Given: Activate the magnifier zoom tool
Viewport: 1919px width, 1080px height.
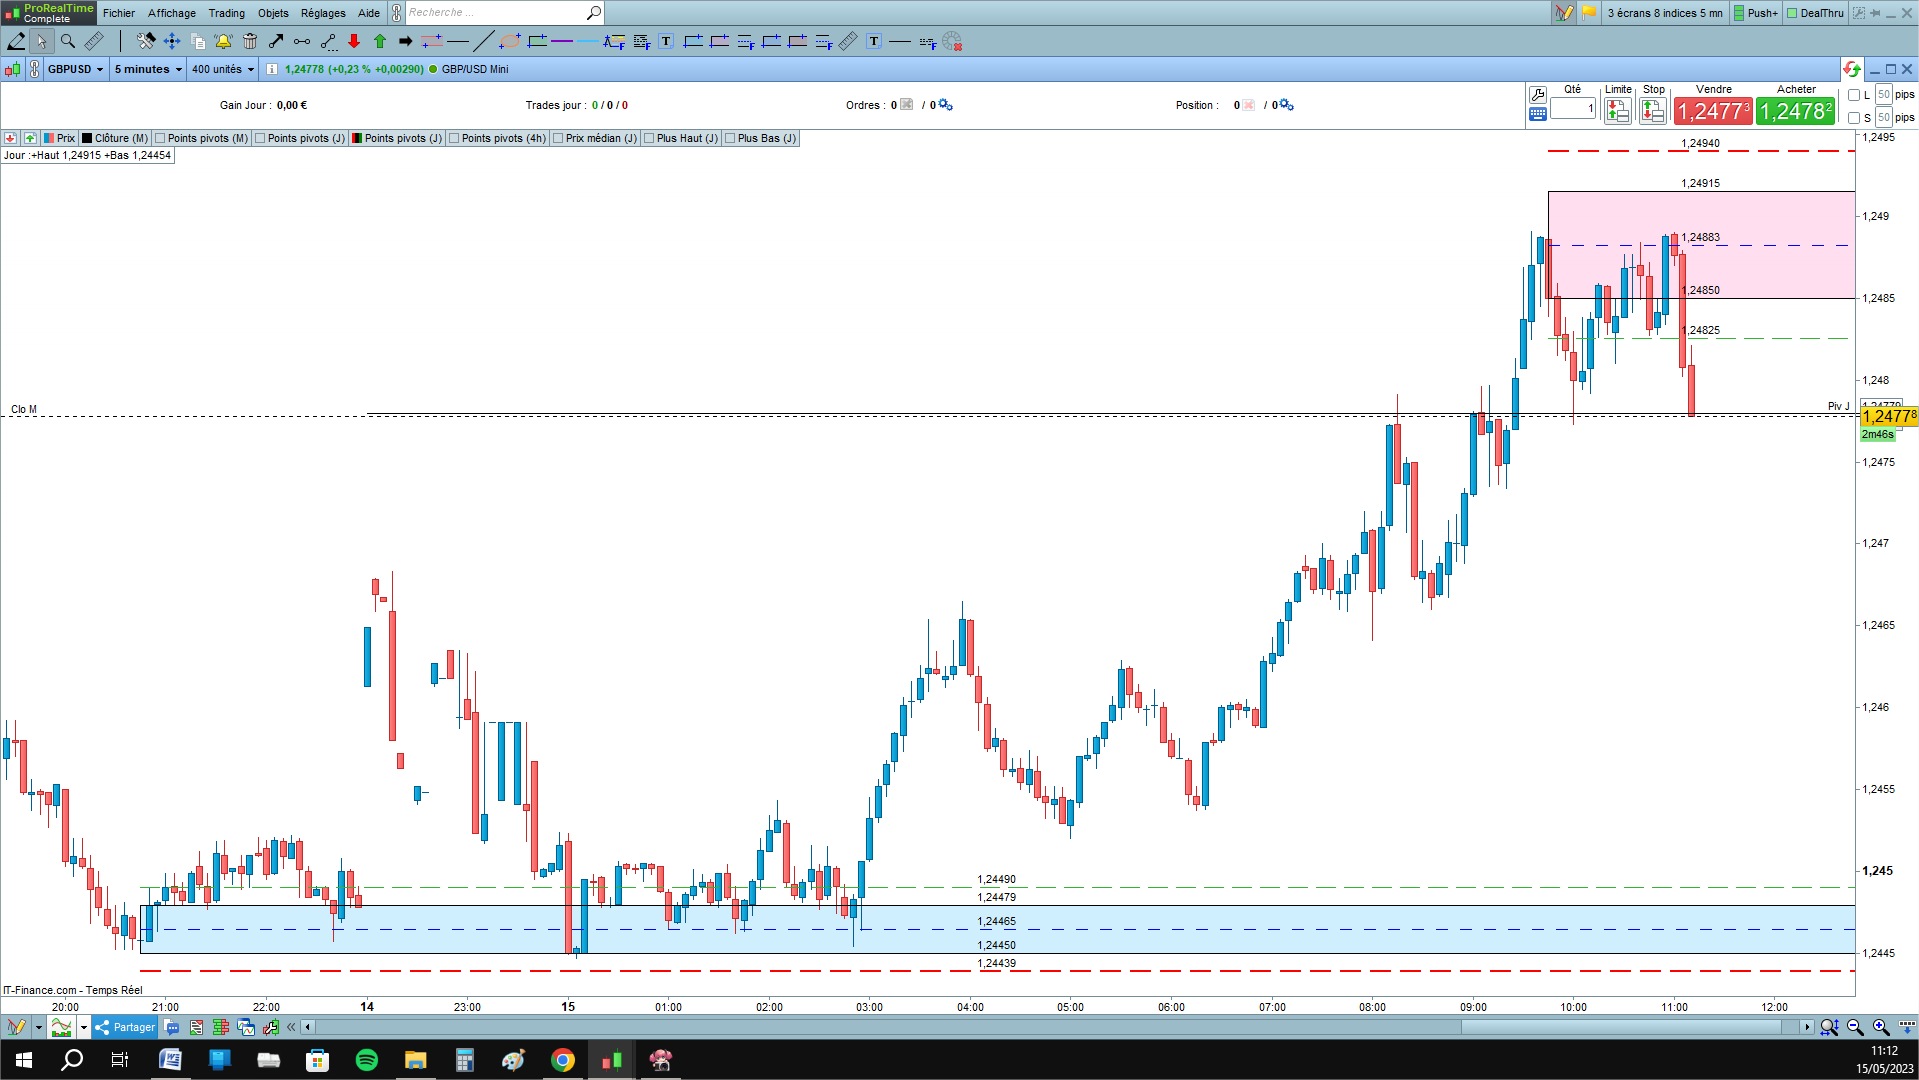Looking at the screenshot, I should [67, 41].
